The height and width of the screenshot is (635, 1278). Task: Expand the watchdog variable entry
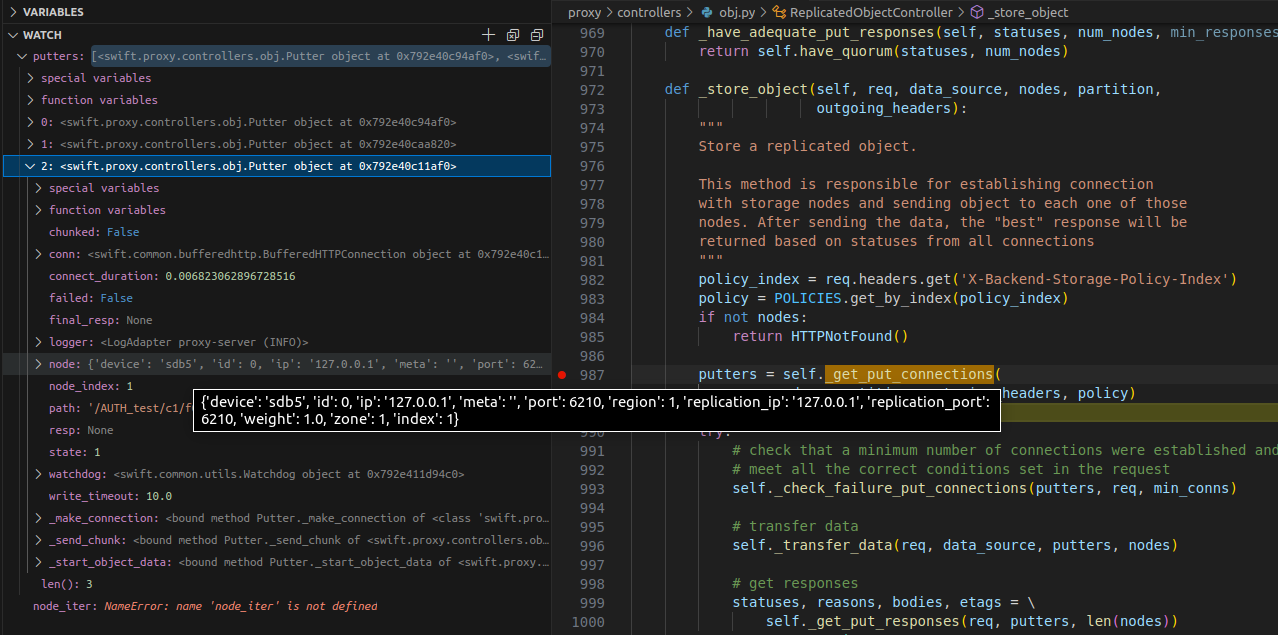[38, 474]
